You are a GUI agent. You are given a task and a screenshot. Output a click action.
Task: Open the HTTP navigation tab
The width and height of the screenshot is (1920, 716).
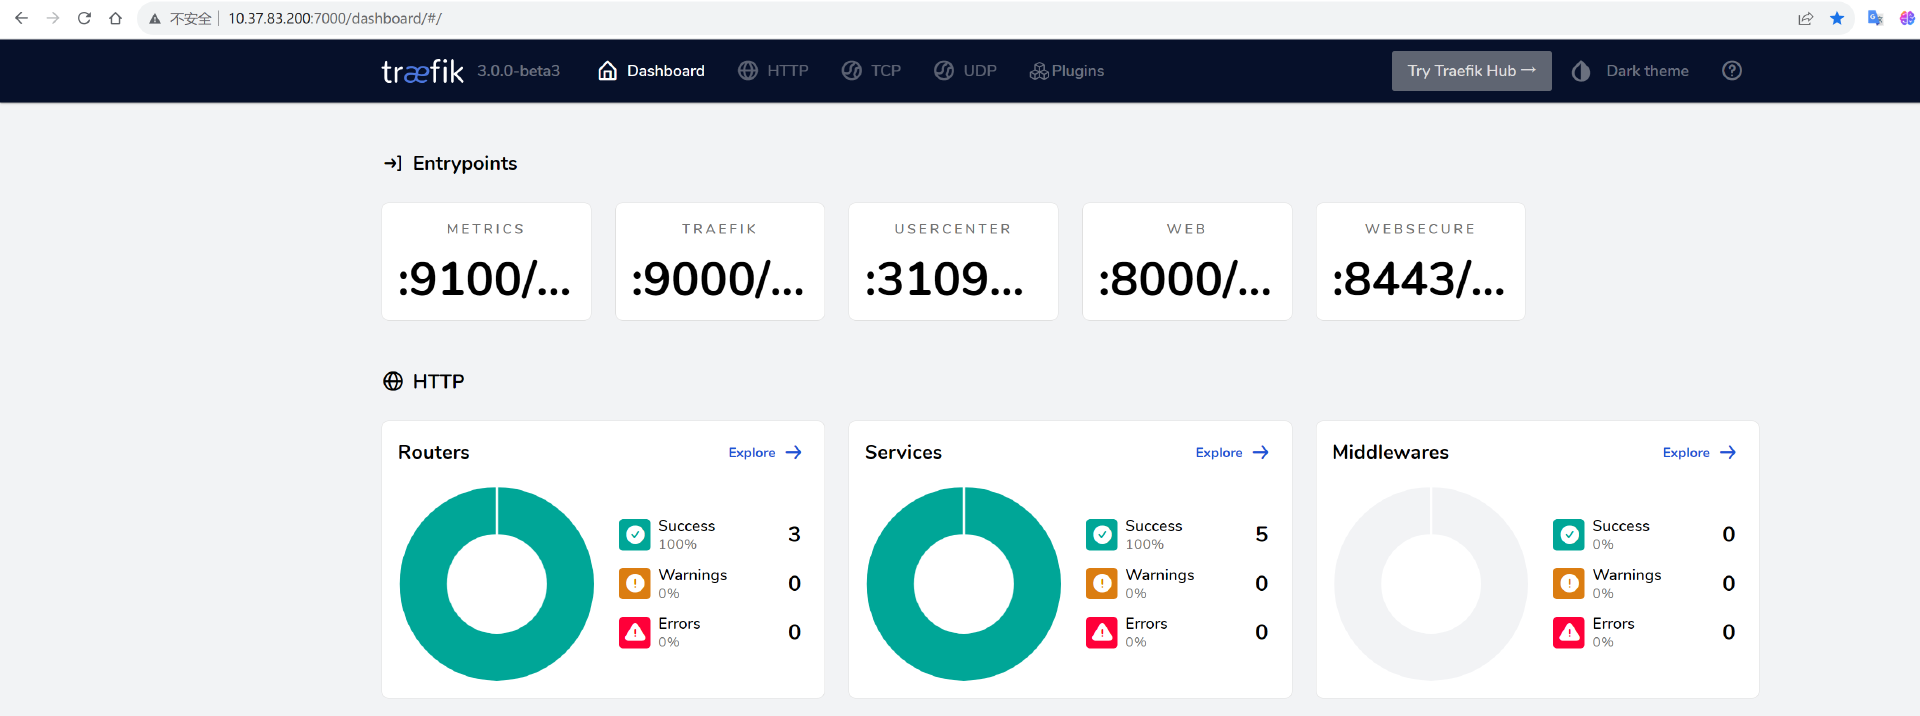[x=773, y=71]
